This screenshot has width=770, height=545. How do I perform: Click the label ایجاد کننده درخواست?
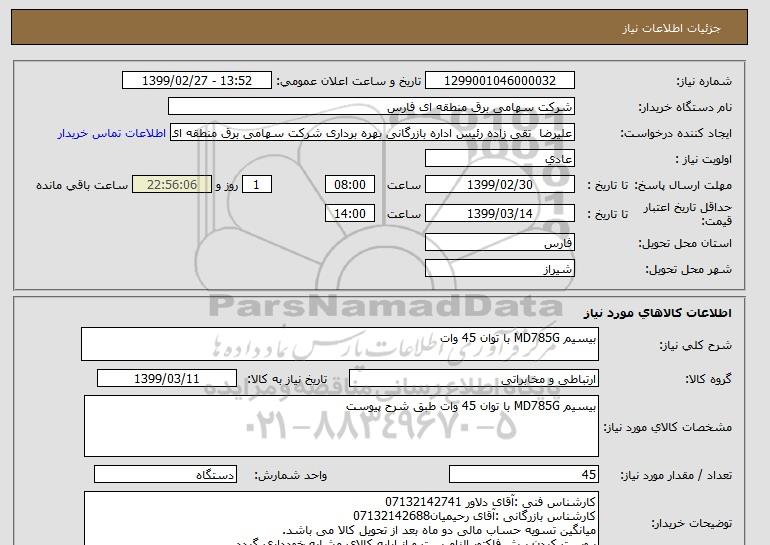pos(676,134)
